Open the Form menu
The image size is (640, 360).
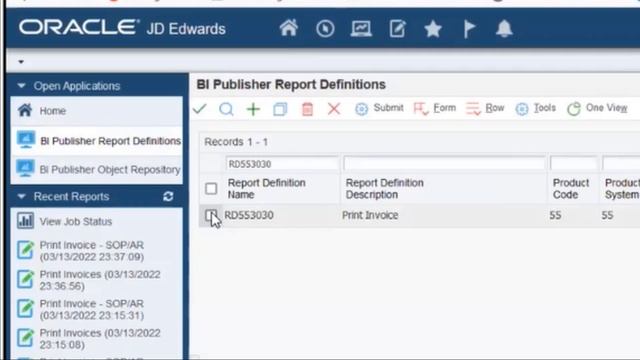[435, 109]
